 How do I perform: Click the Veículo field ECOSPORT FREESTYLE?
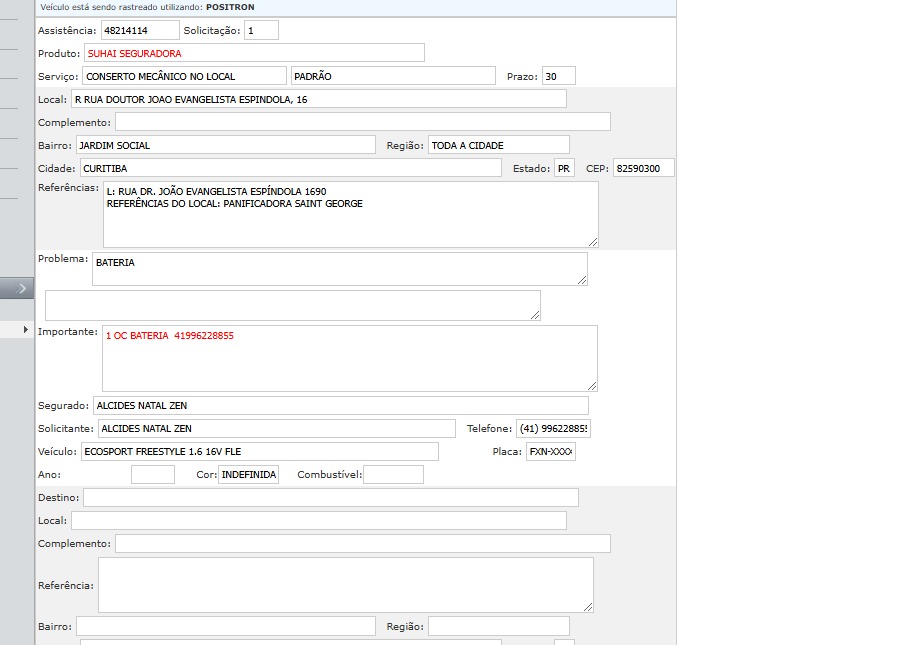click(260, 451)
